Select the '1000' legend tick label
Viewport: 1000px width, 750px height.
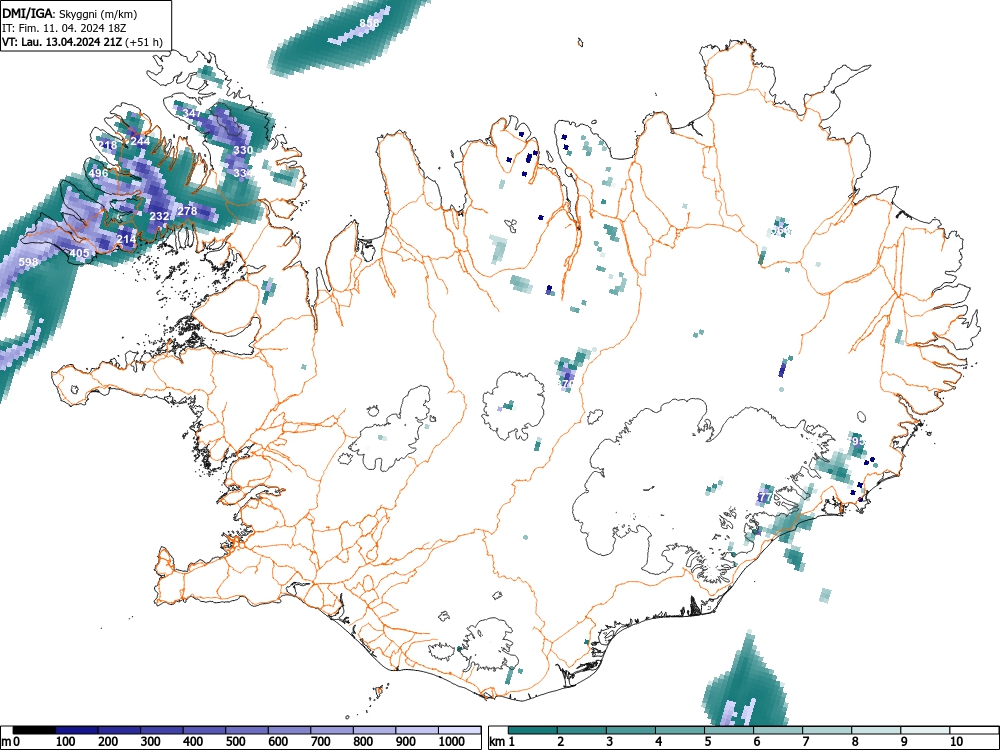tap(452, 742)
